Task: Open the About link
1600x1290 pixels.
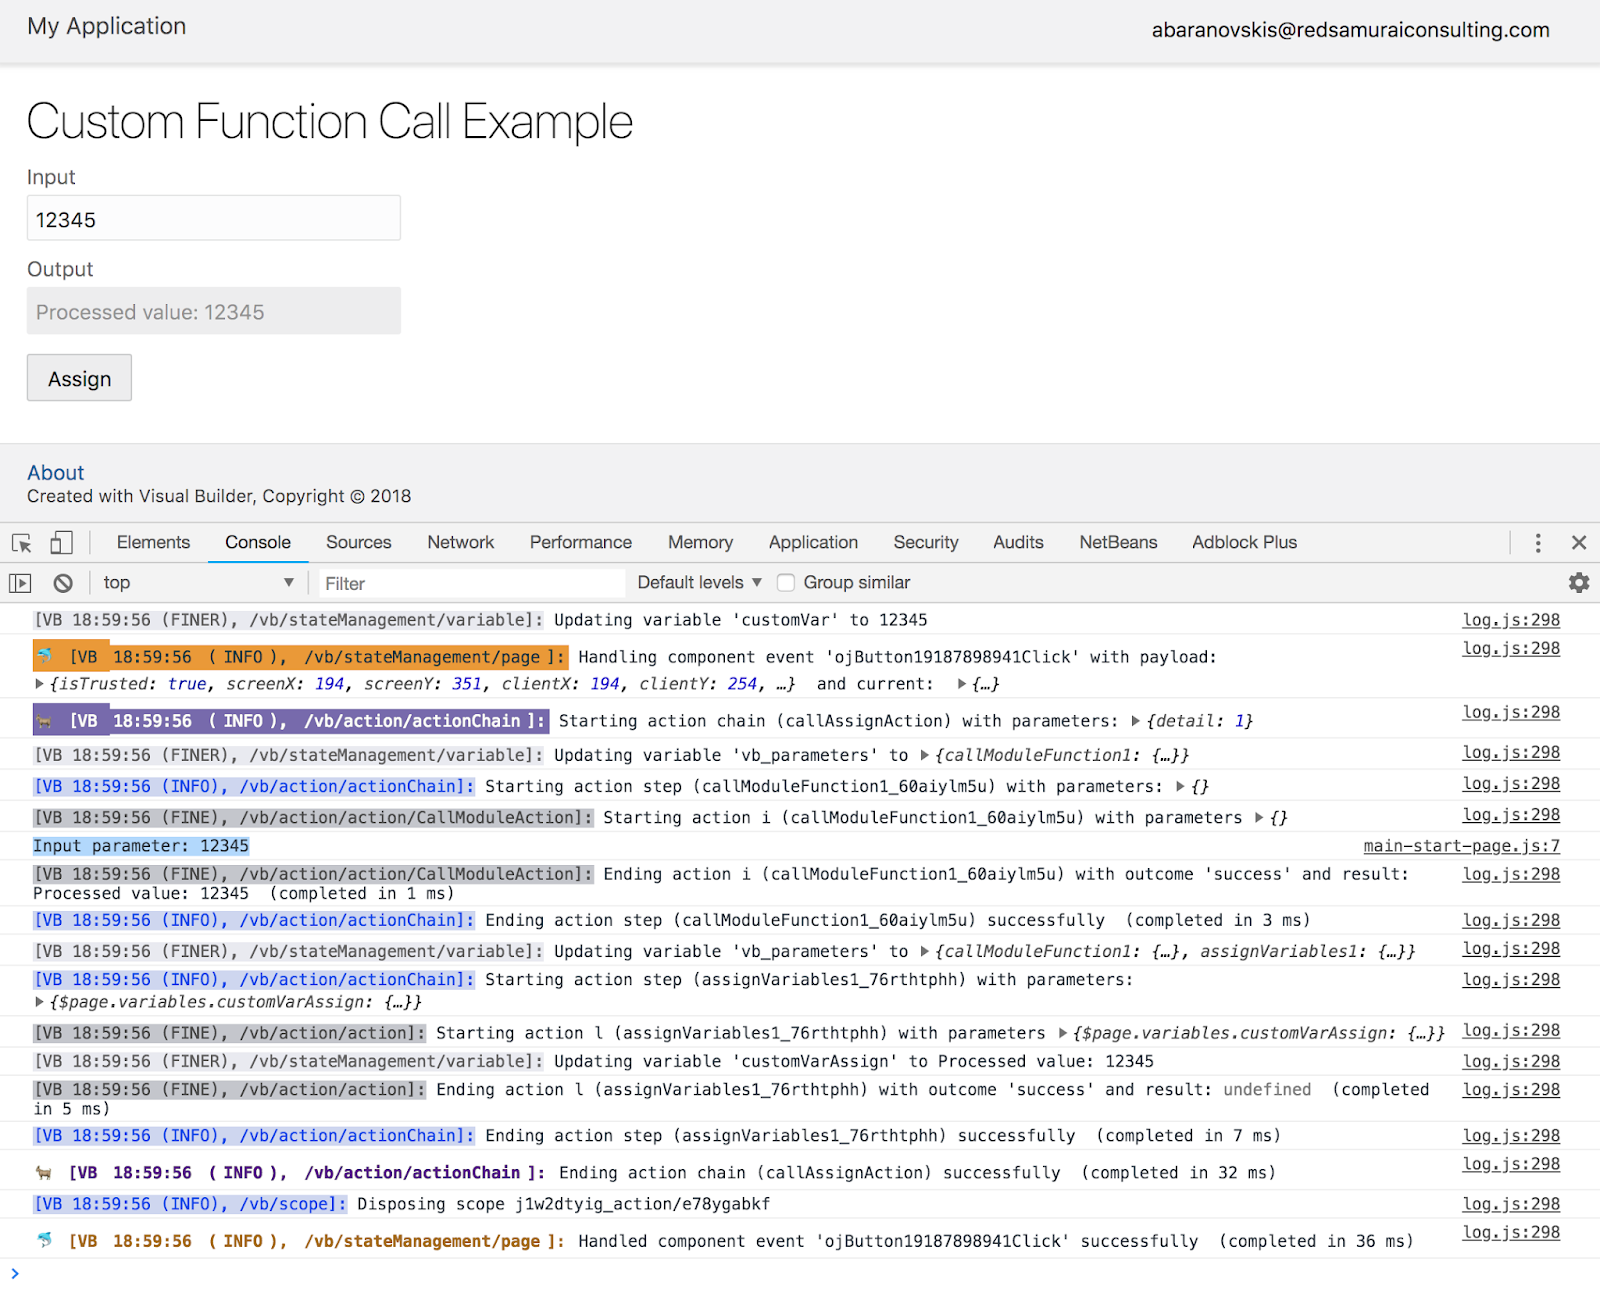Action: click(55, 472)
